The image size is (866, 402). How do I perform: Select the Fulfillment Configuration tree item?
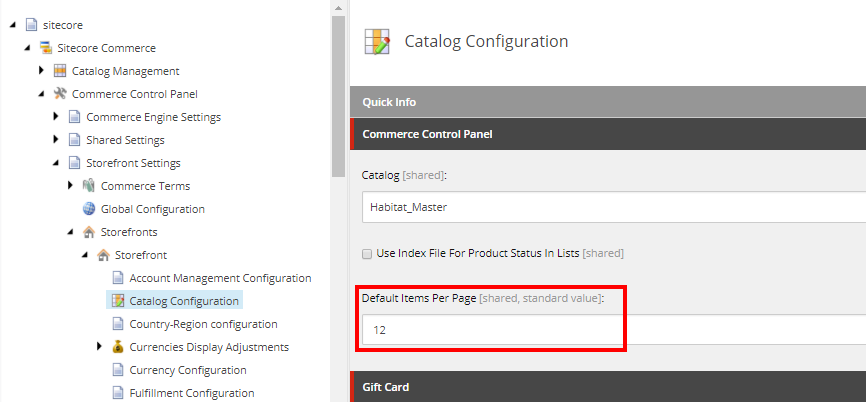coord(192,393)
